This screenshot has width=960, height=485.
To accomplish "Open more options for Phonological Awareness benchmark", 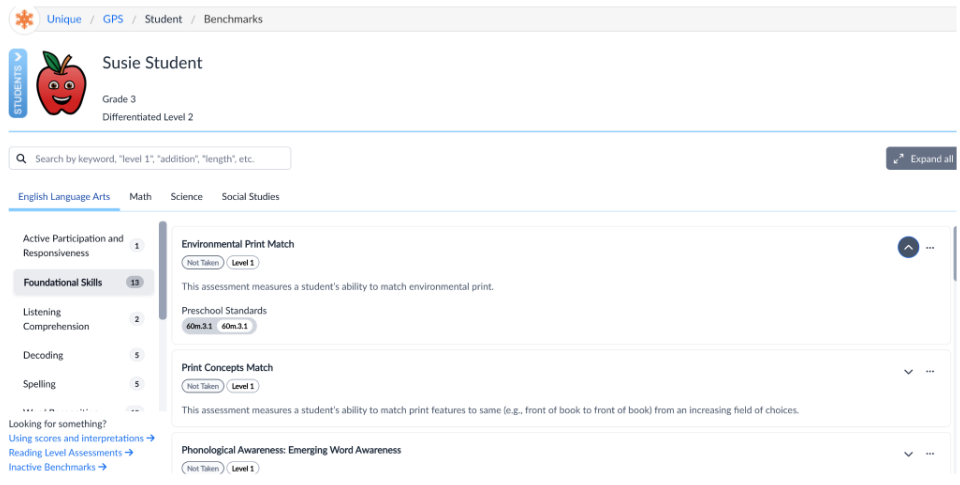I will [x=930, y=454].
